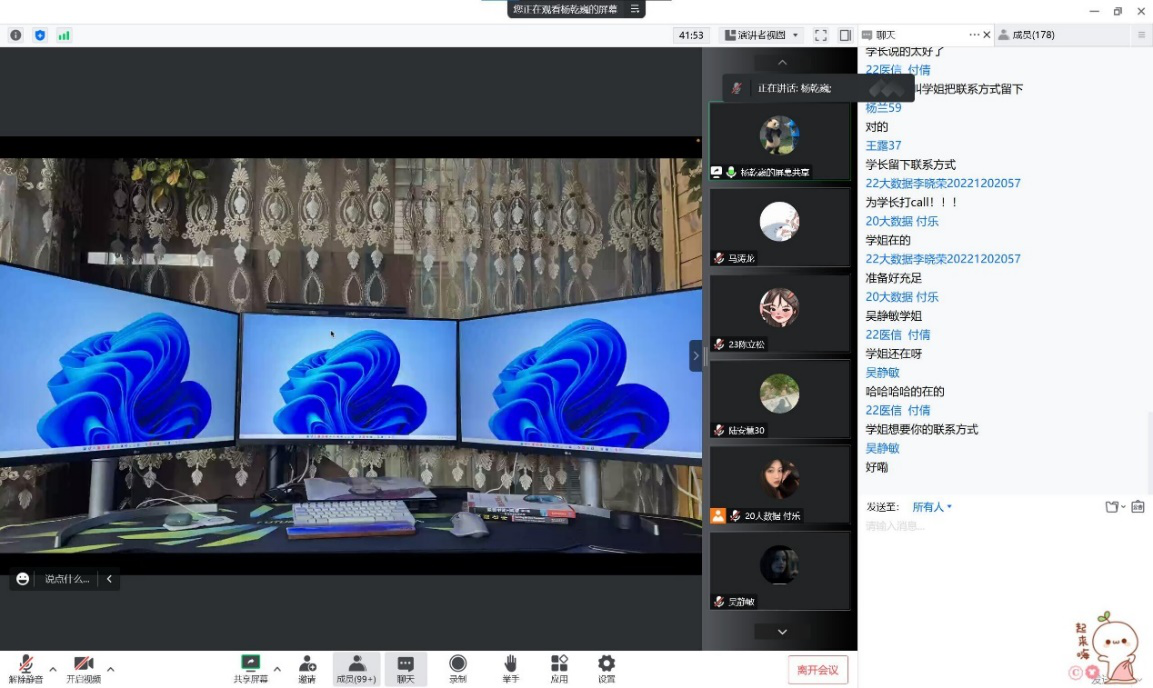Click chat message 学长留下联系方式
The image size is (1153, 688).
(x=910, y=165)
